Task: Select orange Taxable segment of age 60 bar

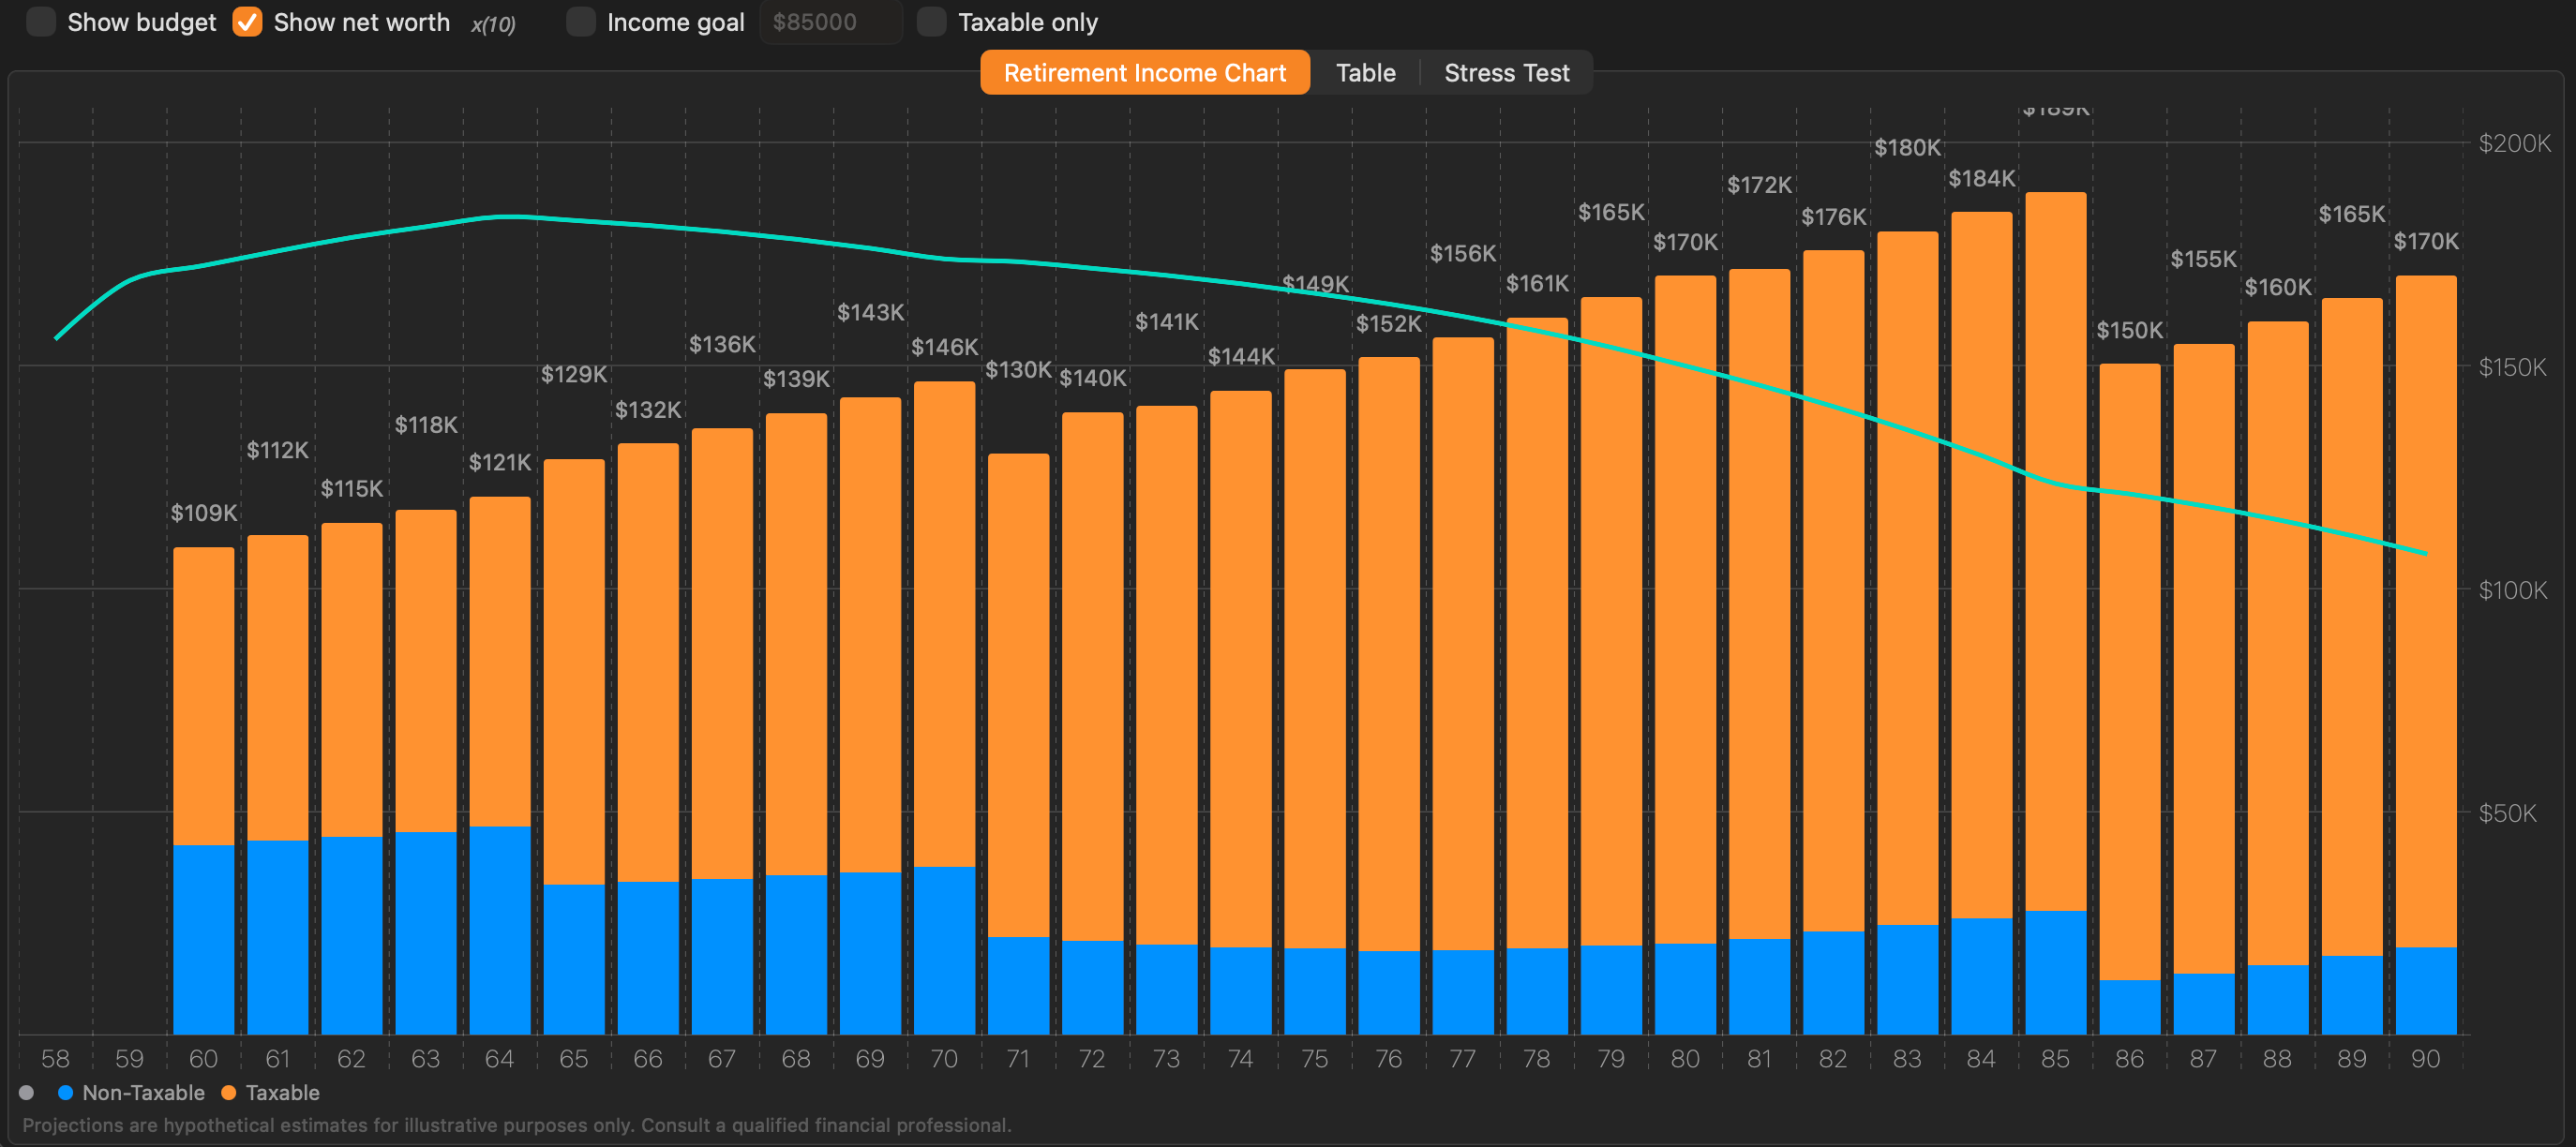Action: 204,697
